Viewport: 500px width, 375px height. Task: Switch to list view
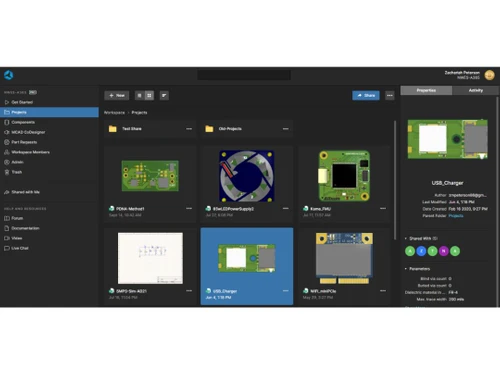pyautogui.click(x=140, y=95)
